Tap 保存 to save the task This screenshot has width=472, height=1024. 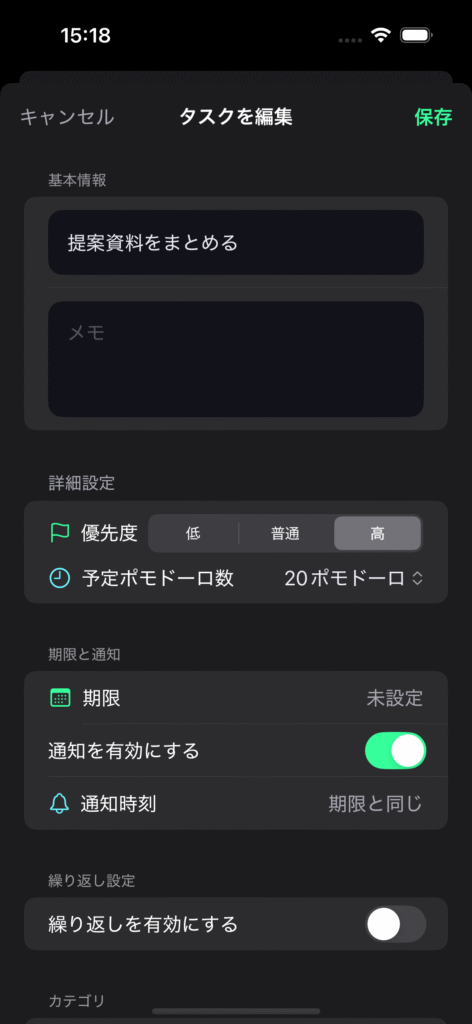click(x=433, y=117)
